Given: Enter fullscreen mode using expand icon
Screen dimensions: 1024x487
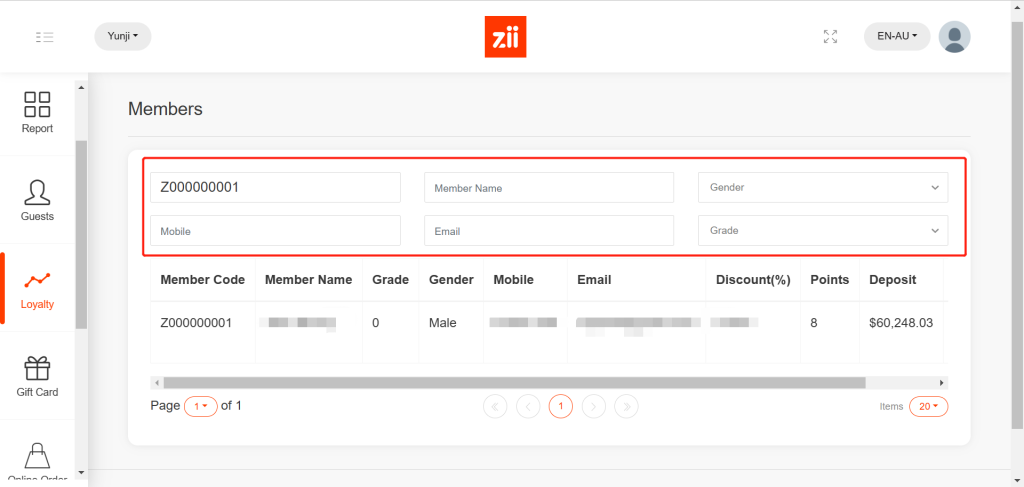Looking at the screenshot, I should pos(830,37).
